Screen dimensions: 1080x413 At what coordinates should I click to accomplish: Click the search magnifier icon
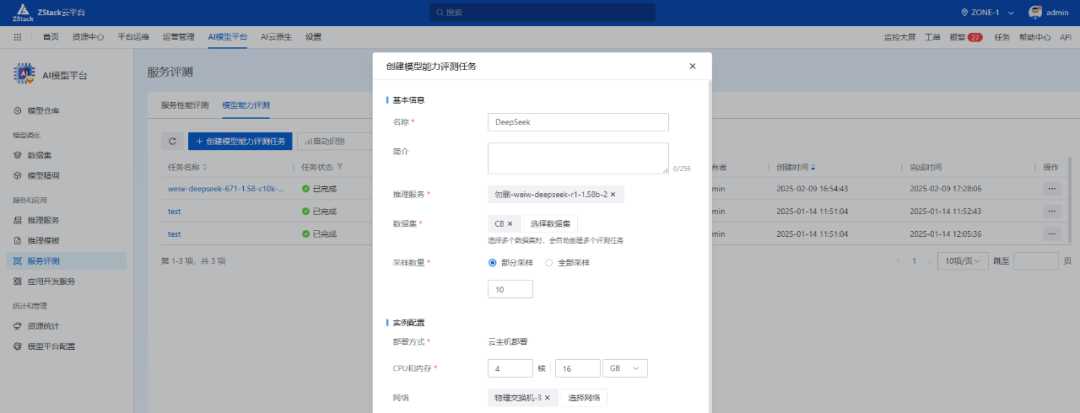click(x=440, y=12)
